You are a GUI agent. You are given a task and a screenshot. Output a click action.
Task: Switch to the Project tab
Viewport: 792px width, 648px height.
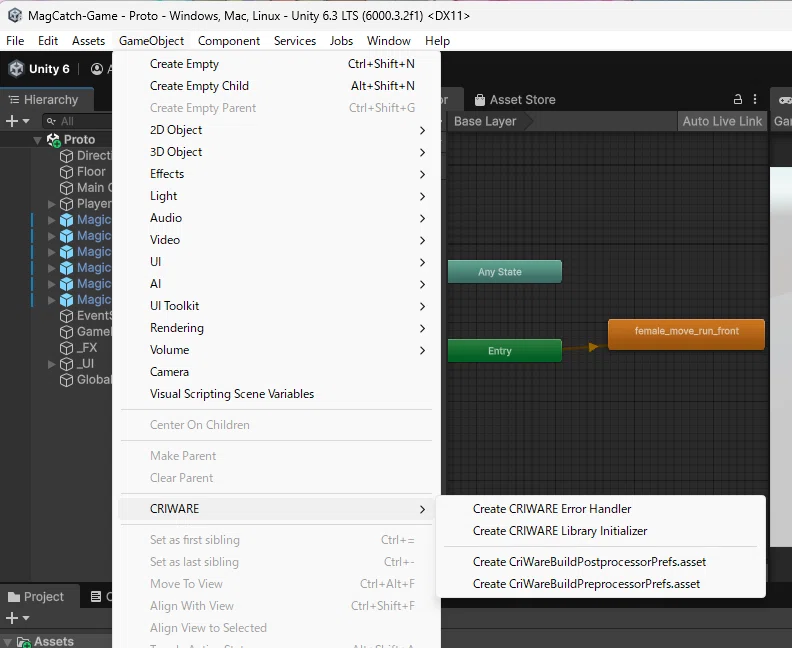pyautogui.click(x=39, y=597)
